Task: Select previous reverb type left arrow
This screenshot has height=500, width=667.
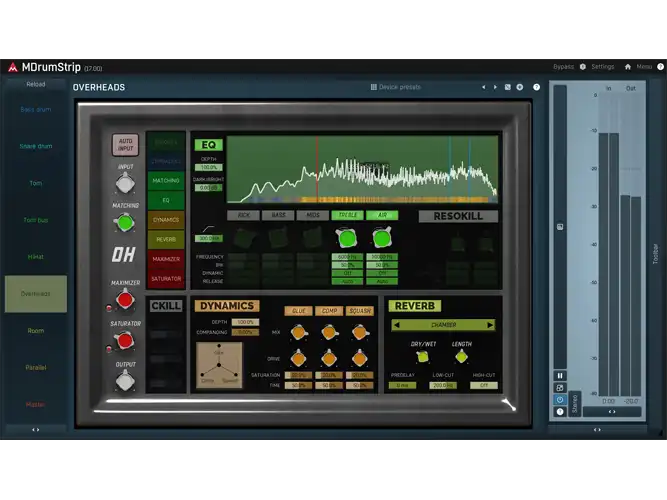Action: click(x=397, y=325)
